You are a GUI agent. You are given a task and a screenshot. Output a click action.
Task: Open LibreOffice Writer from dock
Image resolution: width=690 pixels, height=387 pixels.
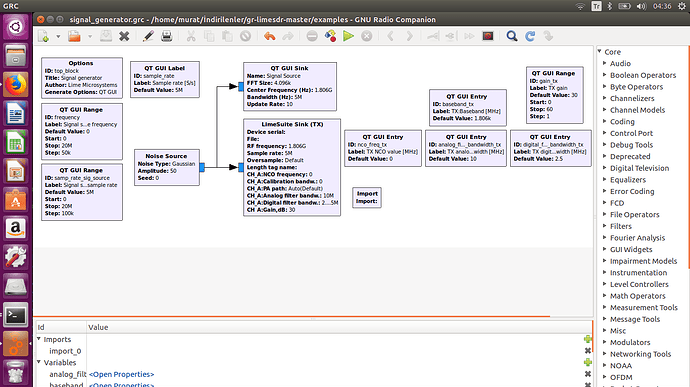(16, 114)
